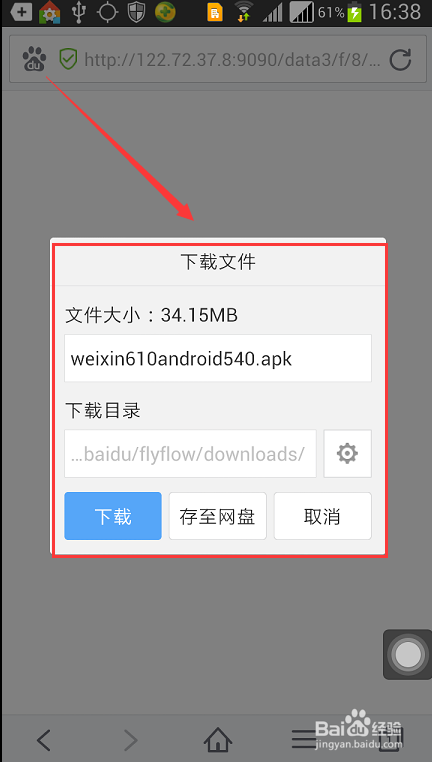Tap the WiFi signal status icon

click(243, 12)
